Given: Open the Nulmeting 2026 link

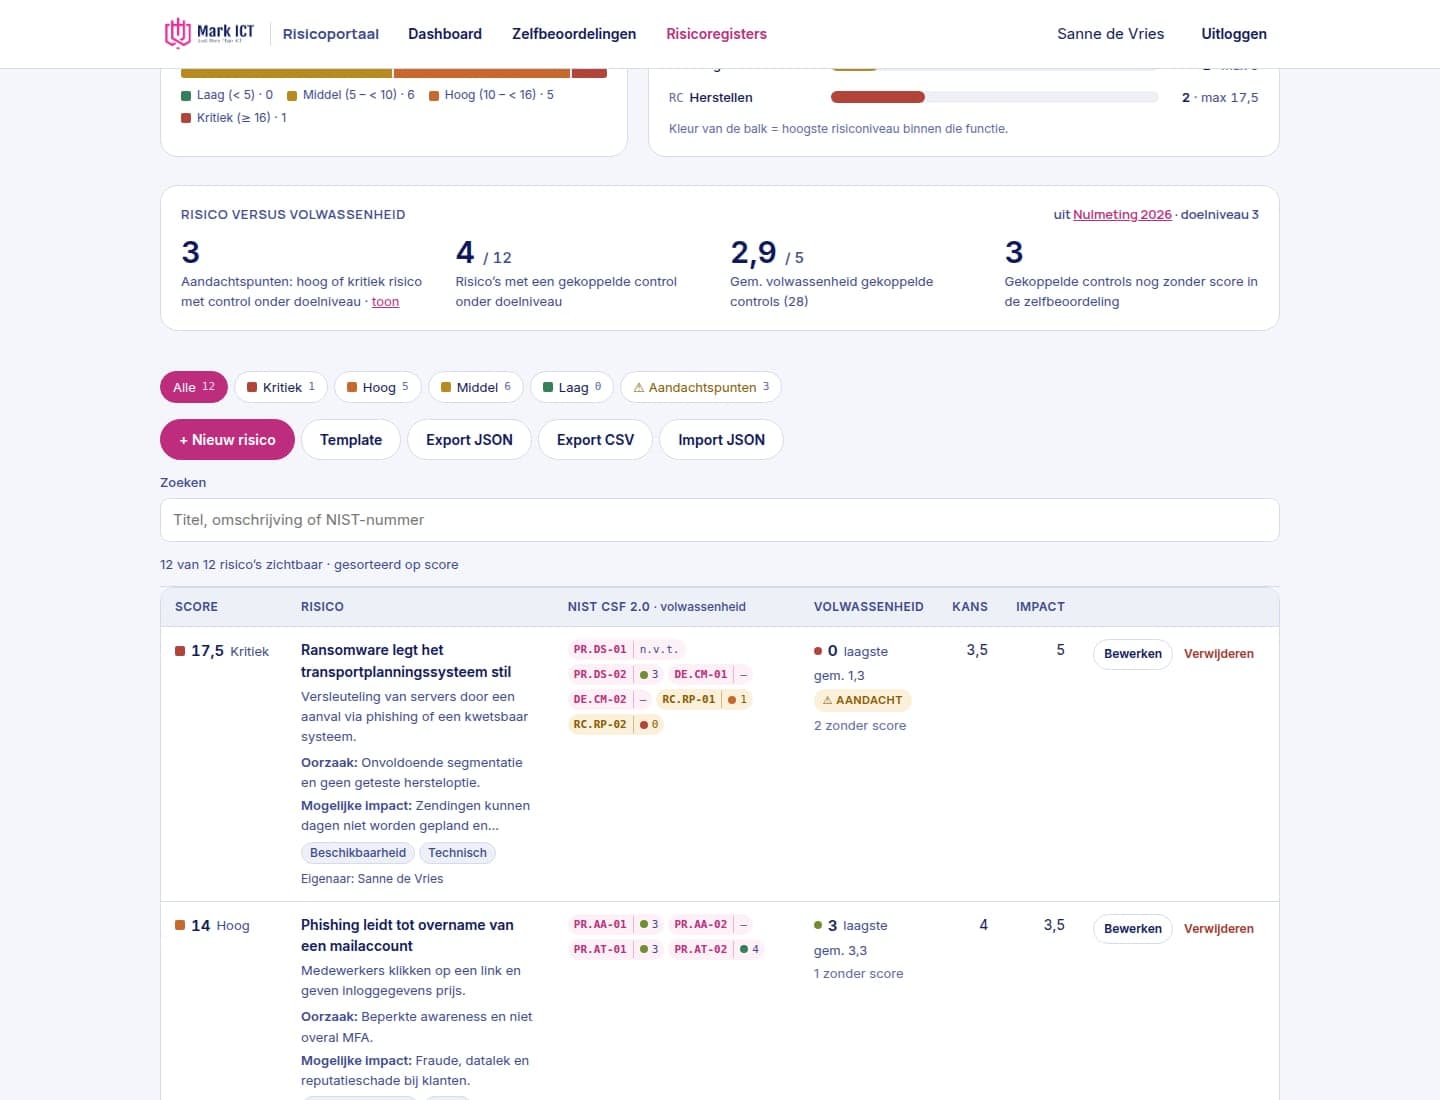Looking at the screenshot, I should coord(1122,215).
